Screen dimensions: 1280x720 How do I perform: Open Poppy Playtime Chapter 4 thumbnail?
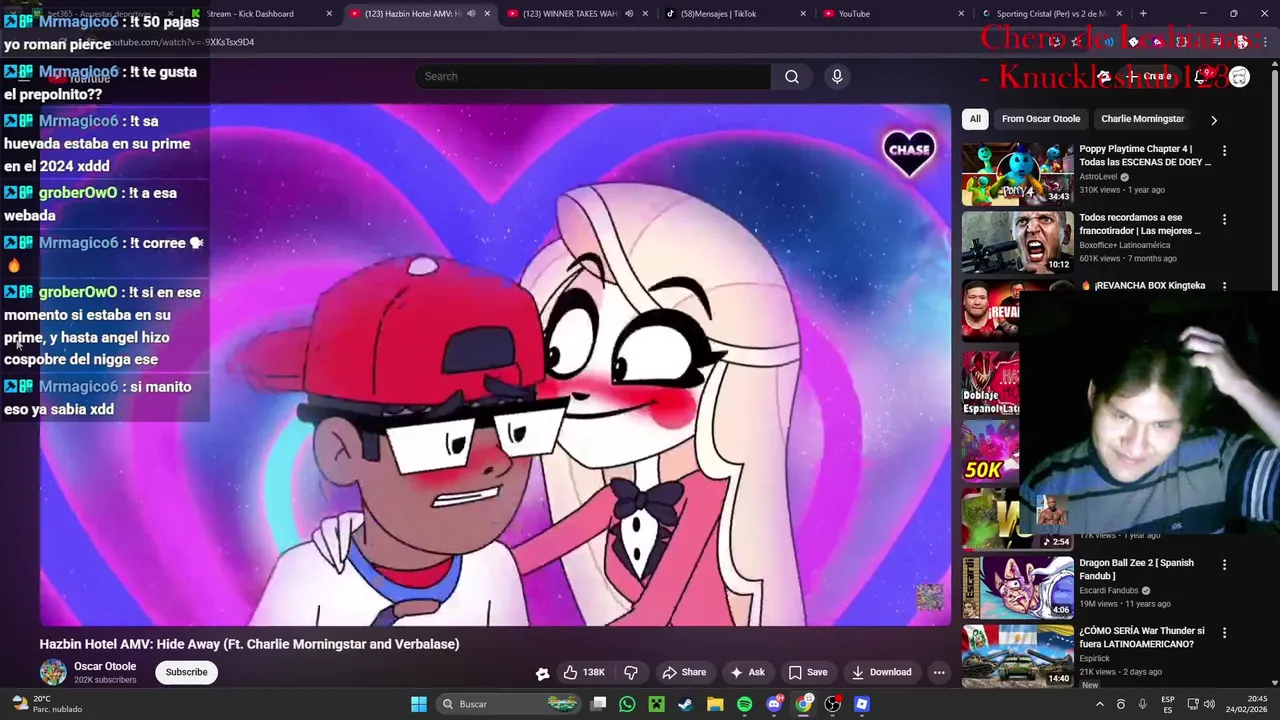point(1017,174)
